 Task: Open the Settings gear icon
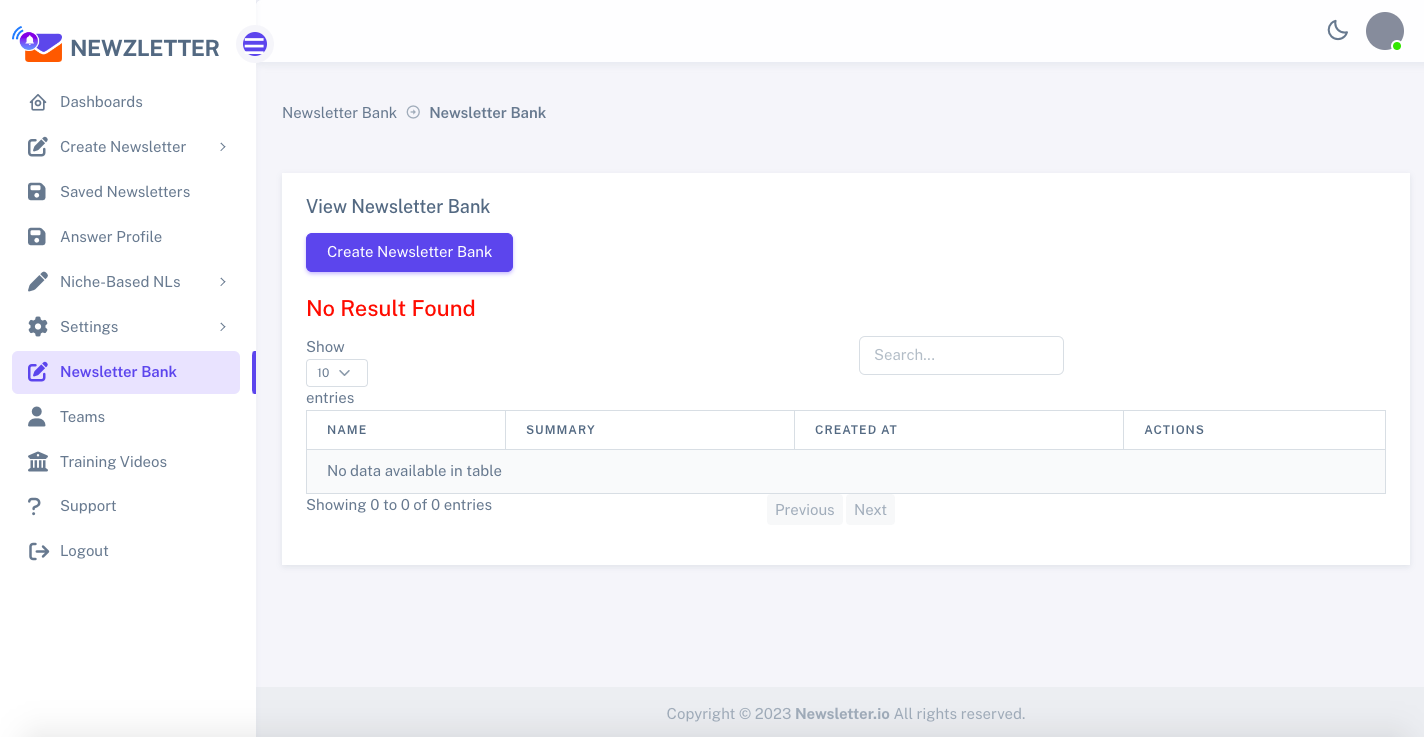coord(38,326)
